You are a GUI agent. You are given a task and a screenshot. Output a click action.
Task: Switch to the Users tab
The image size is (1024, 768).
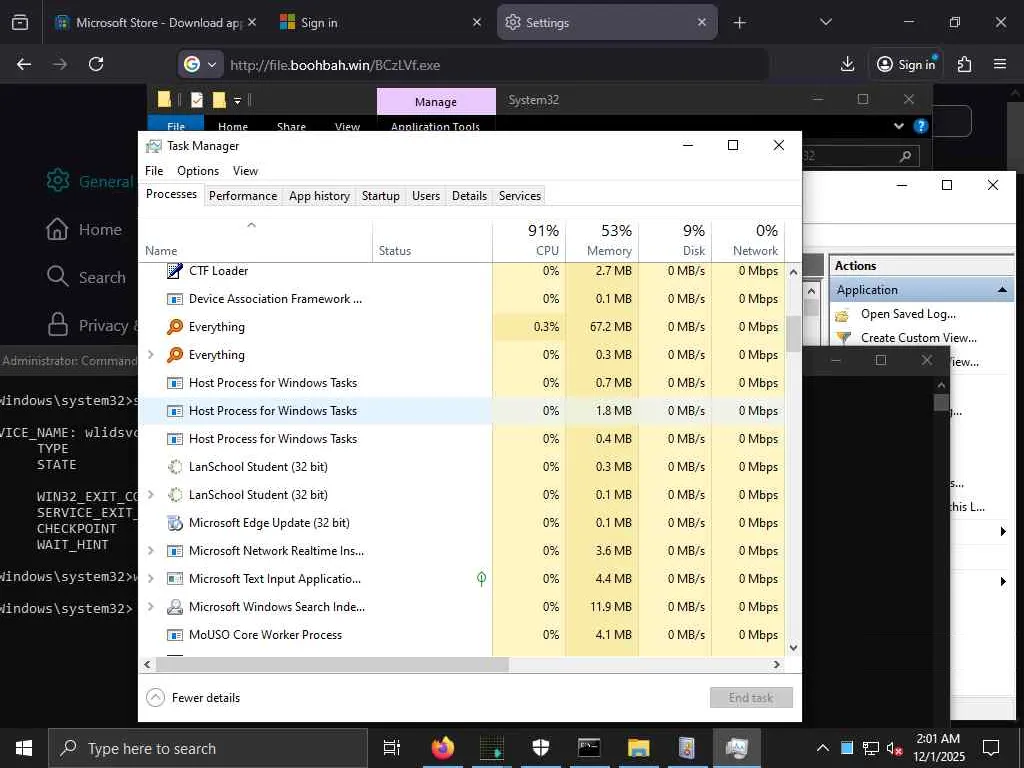426,196
